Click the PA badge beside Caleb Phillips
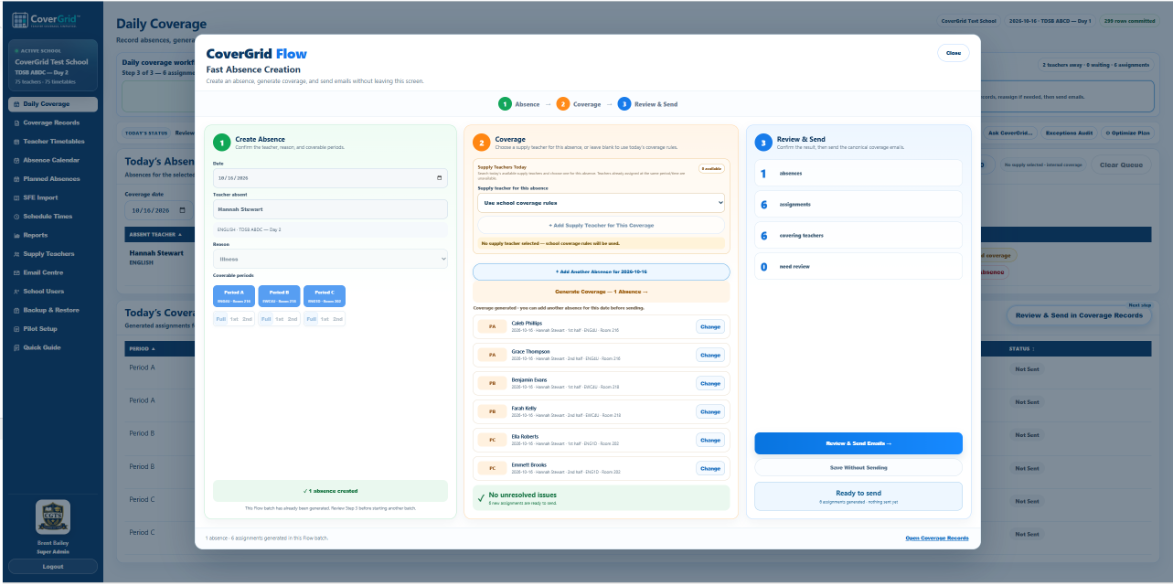The height and width of the screenshot is (584, 1173). [492, 327]
